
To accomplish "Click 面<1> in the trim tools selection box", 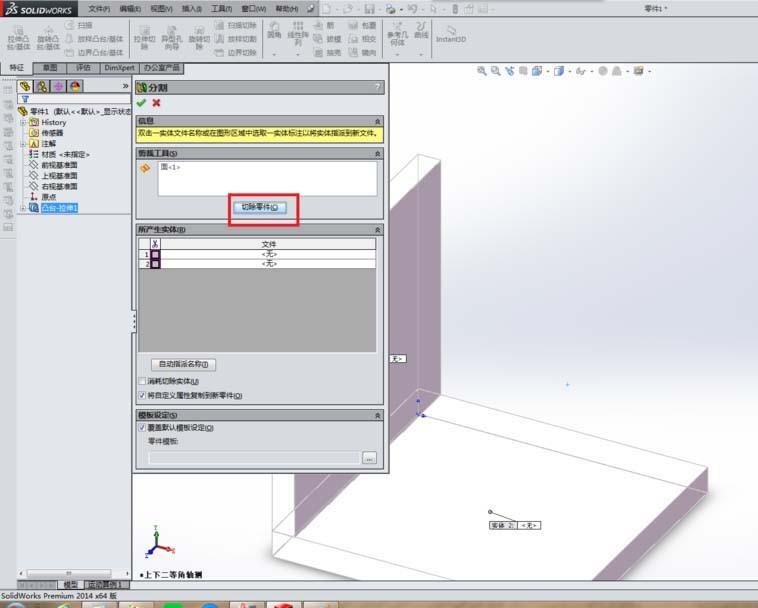I will click(x=170, y=167).
